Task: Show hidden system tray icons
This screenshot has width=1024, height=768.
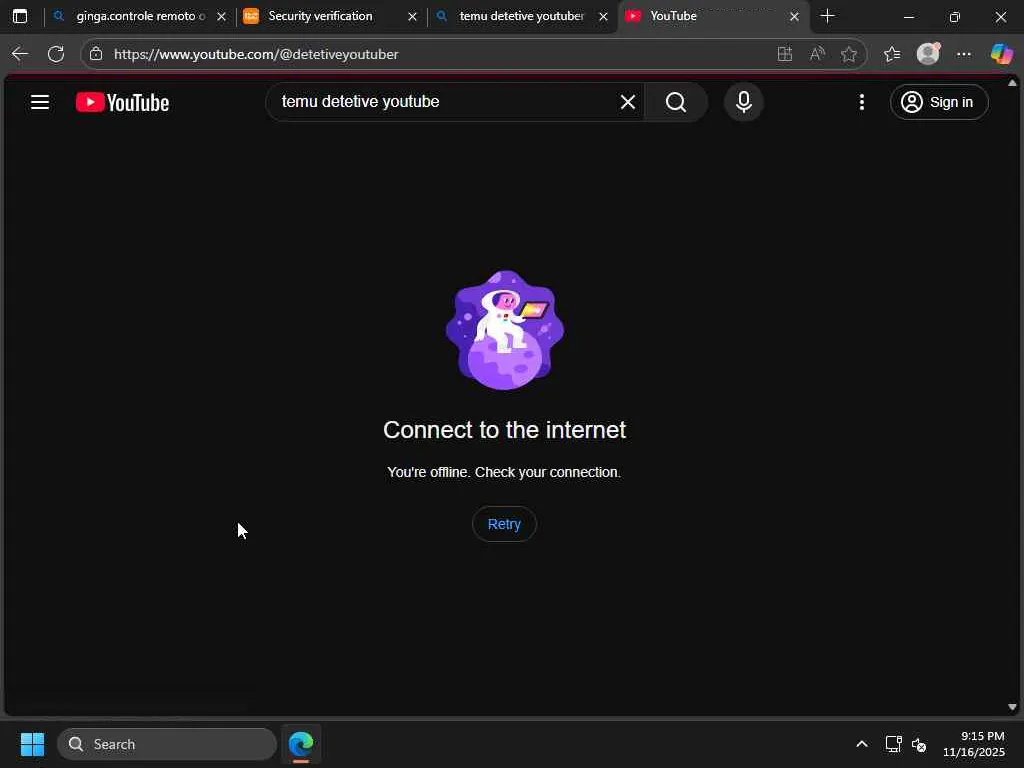Action: coord(861,744)
